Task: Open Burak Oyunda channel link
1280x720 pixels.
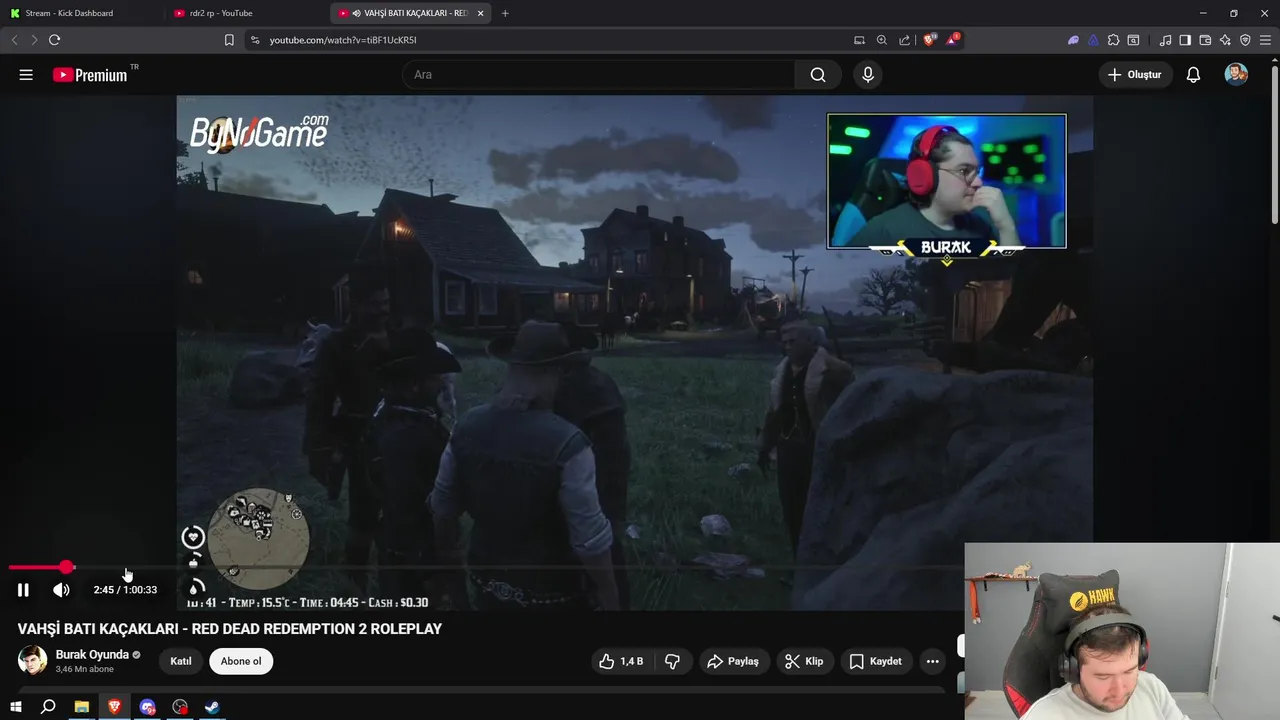Action: pos(92,655)
